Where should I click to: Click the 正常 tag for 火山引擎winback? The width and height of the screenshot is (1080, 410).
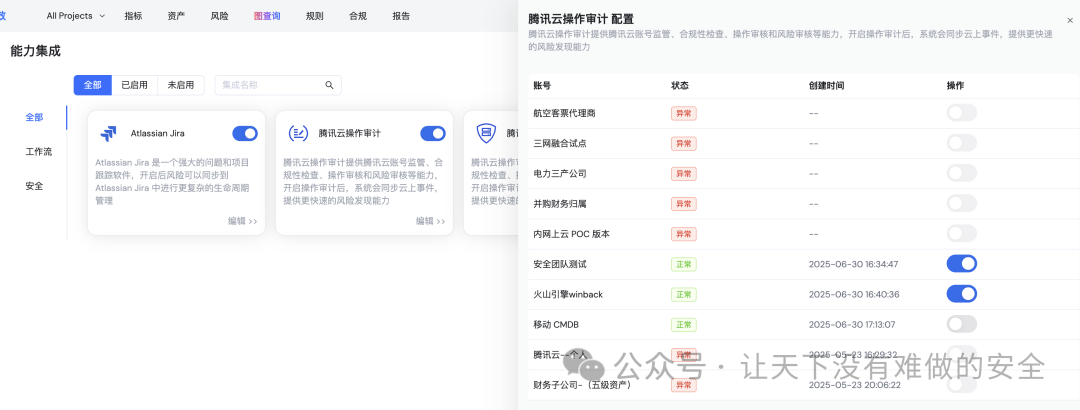(x=684, y=294)
